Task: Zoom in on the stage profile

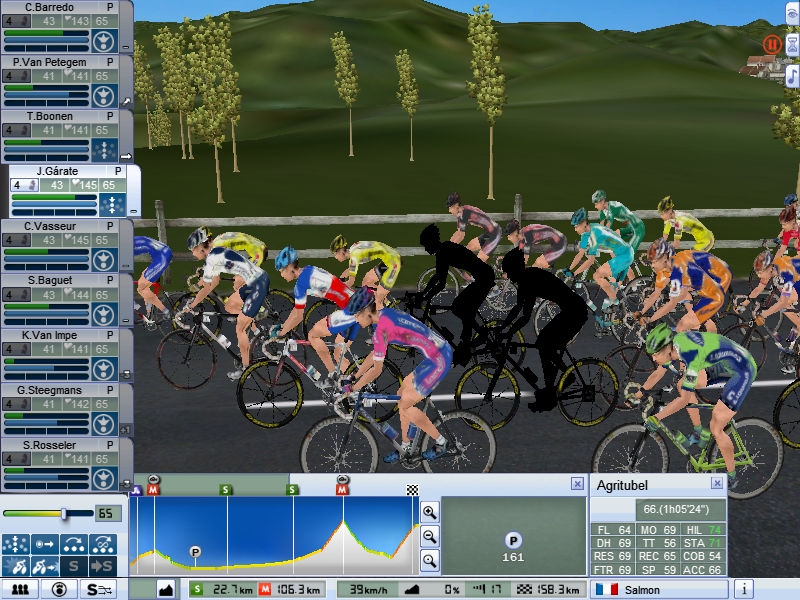Action: (x=430, y=512)
